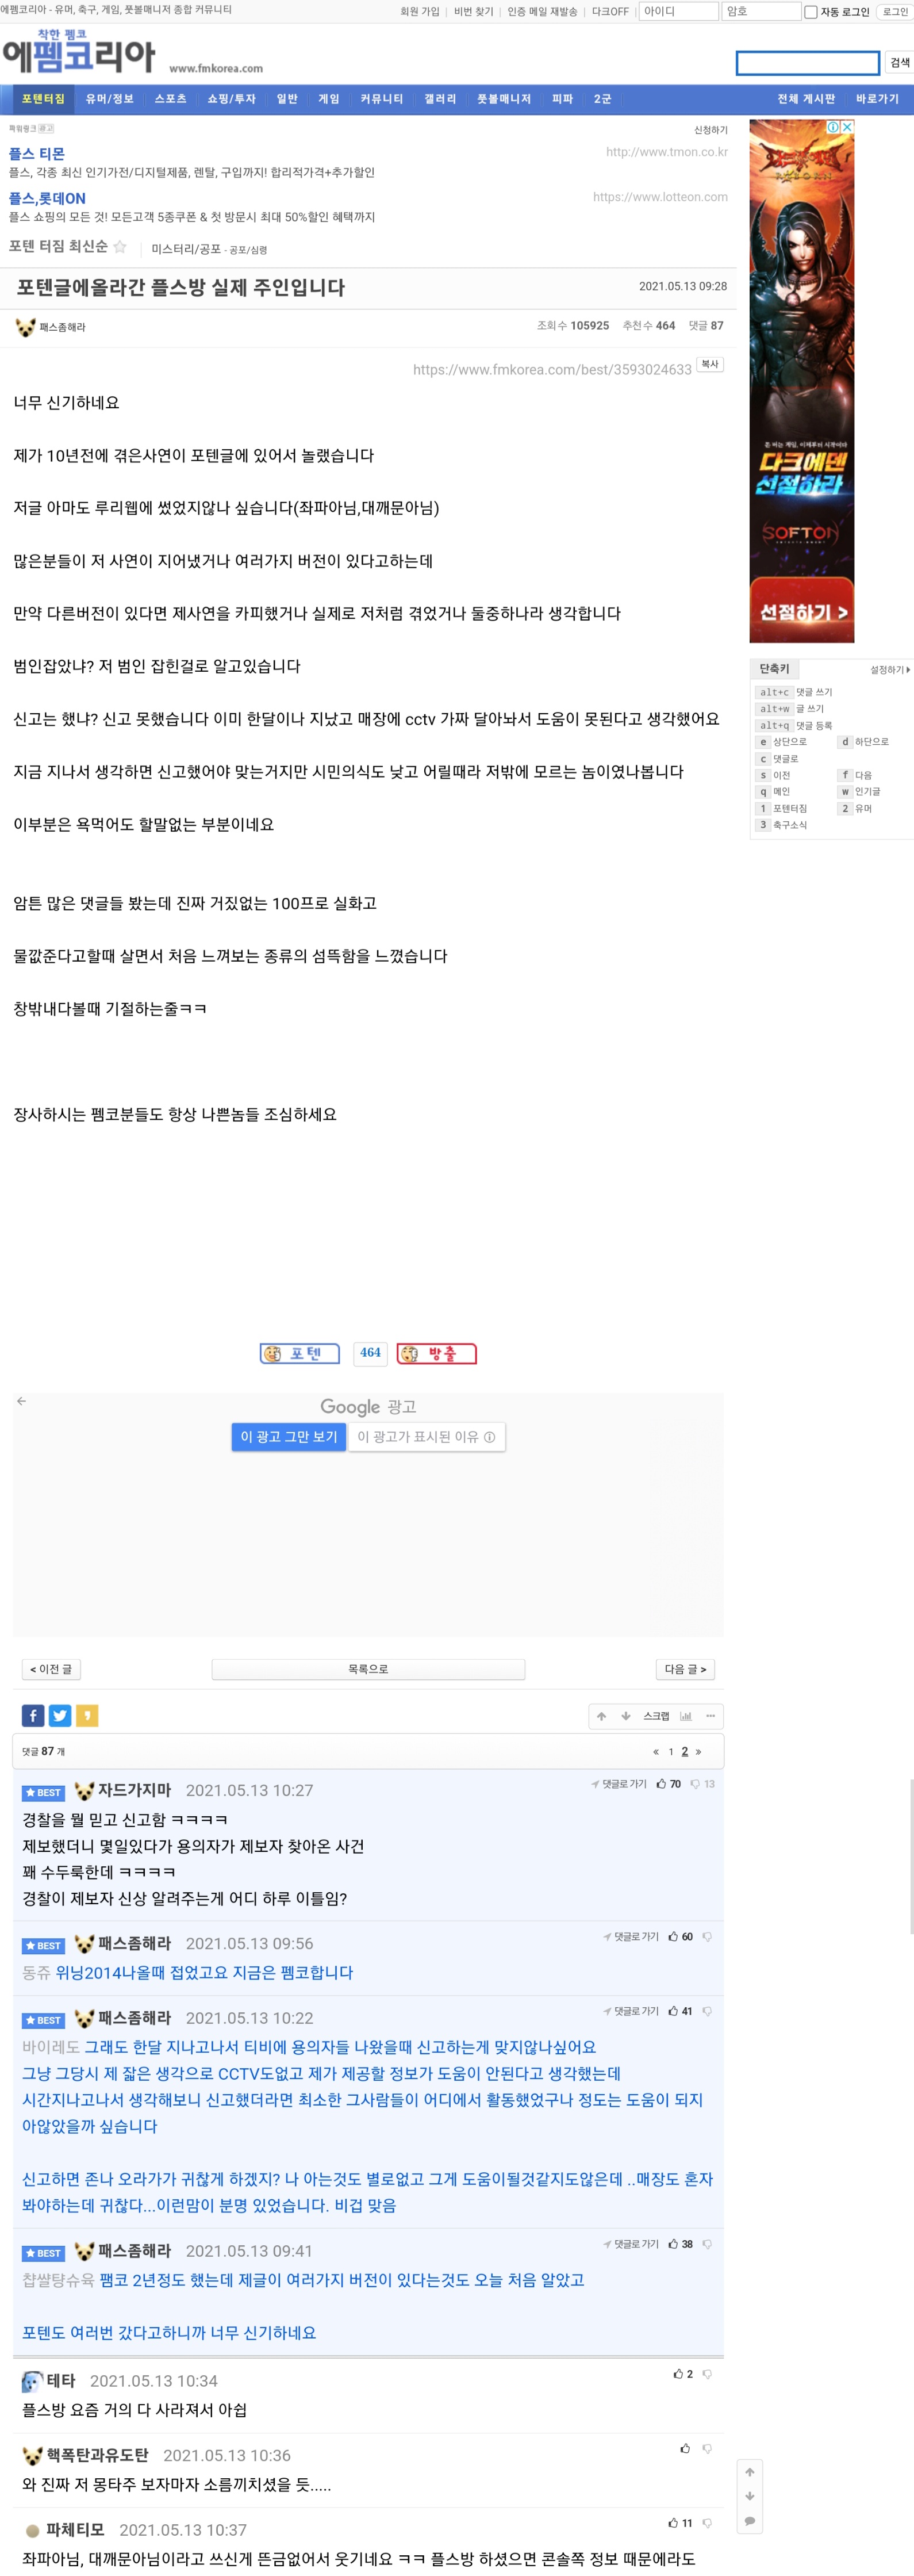The image size is (914, 2576).
Task: Toggle the 자동 로그인 checkbox
Action: (x=811, y=12)
